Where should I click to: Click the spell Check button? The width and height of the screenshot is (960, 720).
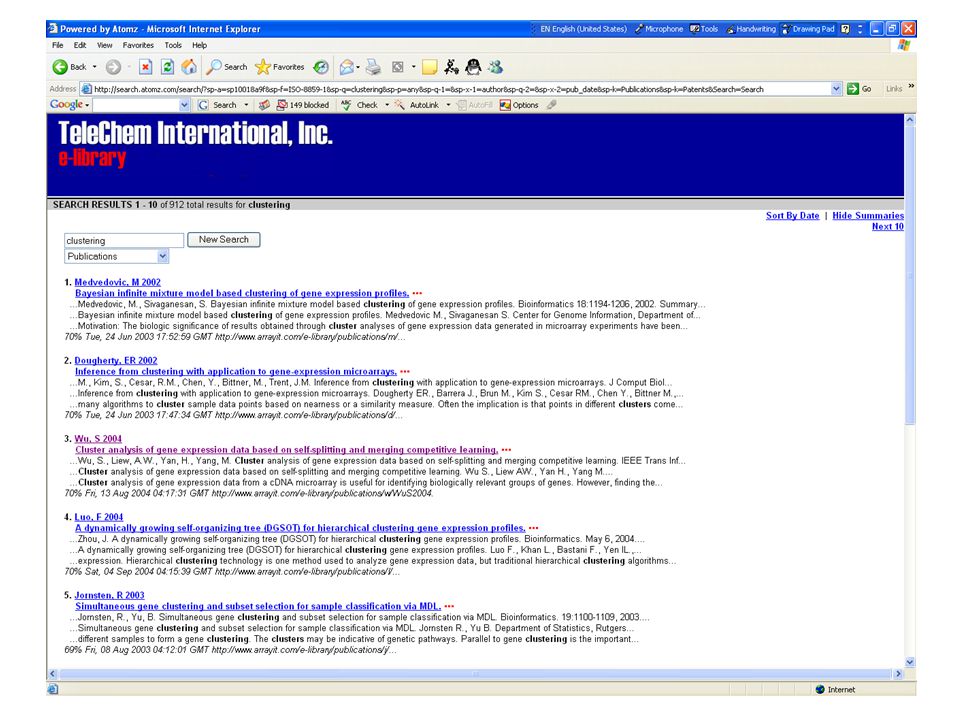coord(360,105)
